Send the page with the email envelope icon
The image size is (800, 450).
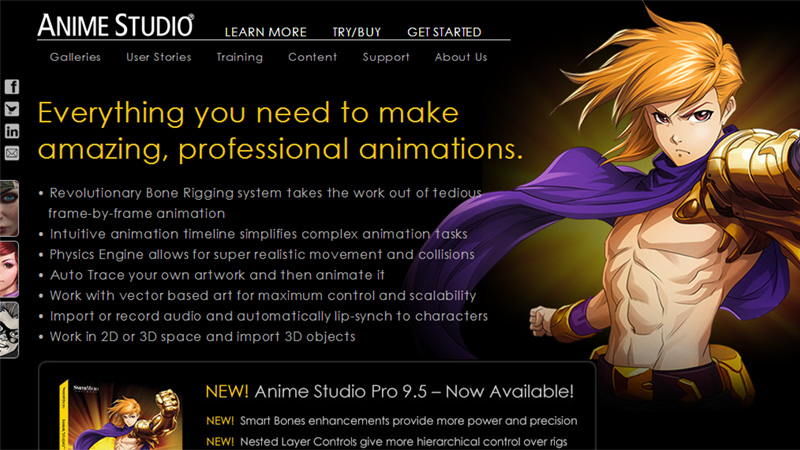pos(12,153)
